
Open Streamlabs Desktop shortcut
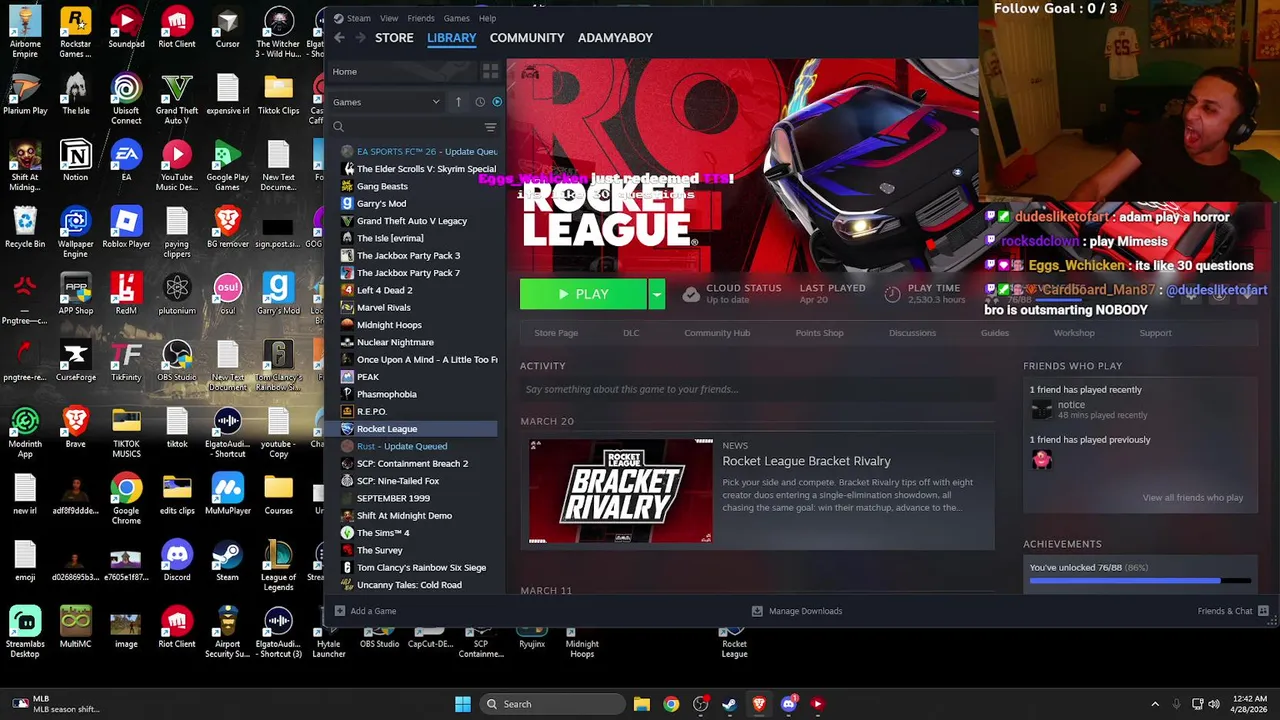25,632
